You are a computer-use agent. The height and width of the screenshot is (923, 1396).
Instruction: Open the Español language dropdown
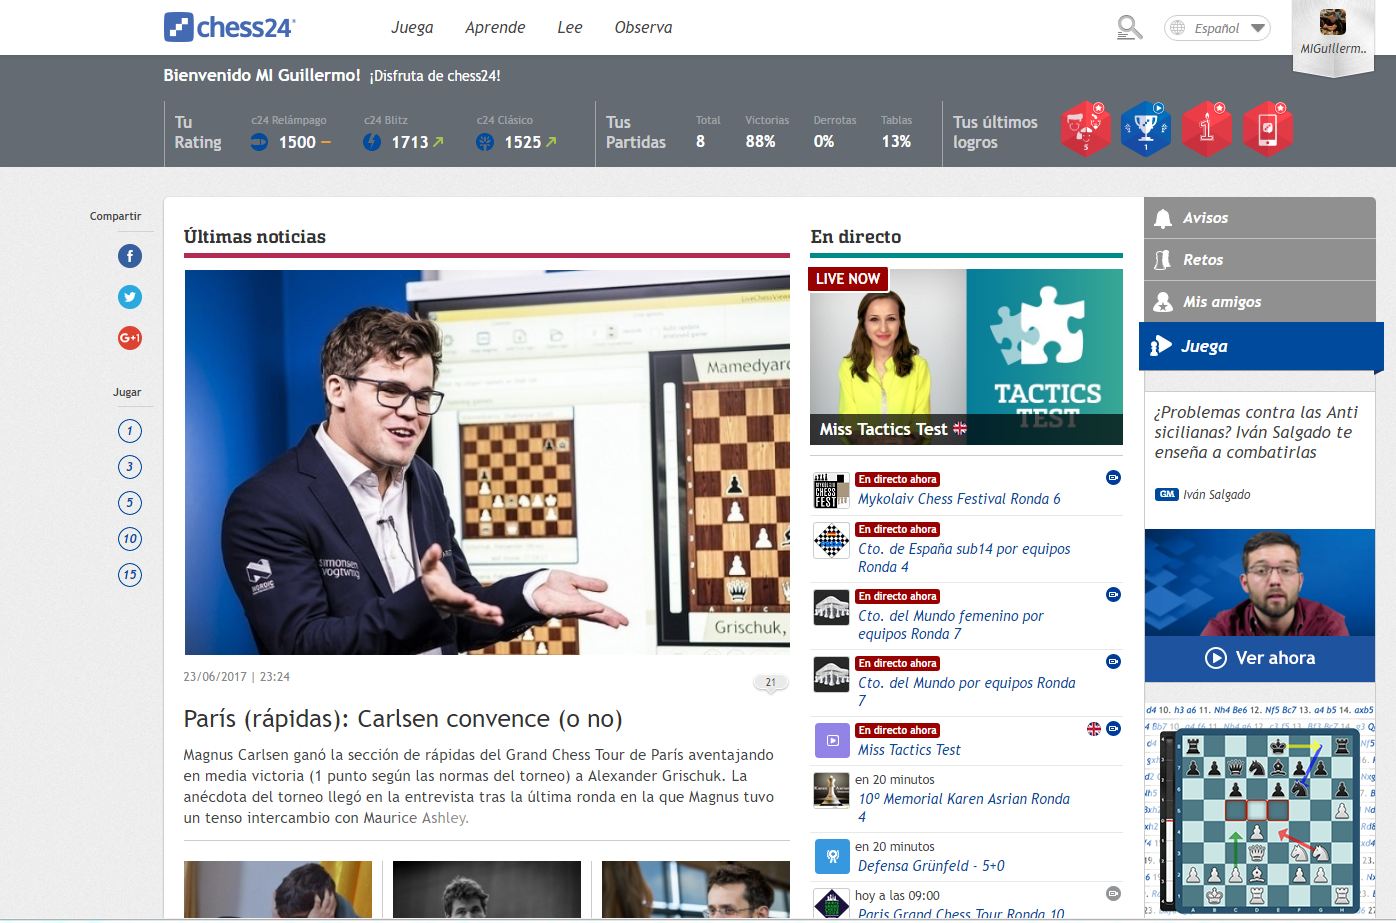pos(1216,28)
